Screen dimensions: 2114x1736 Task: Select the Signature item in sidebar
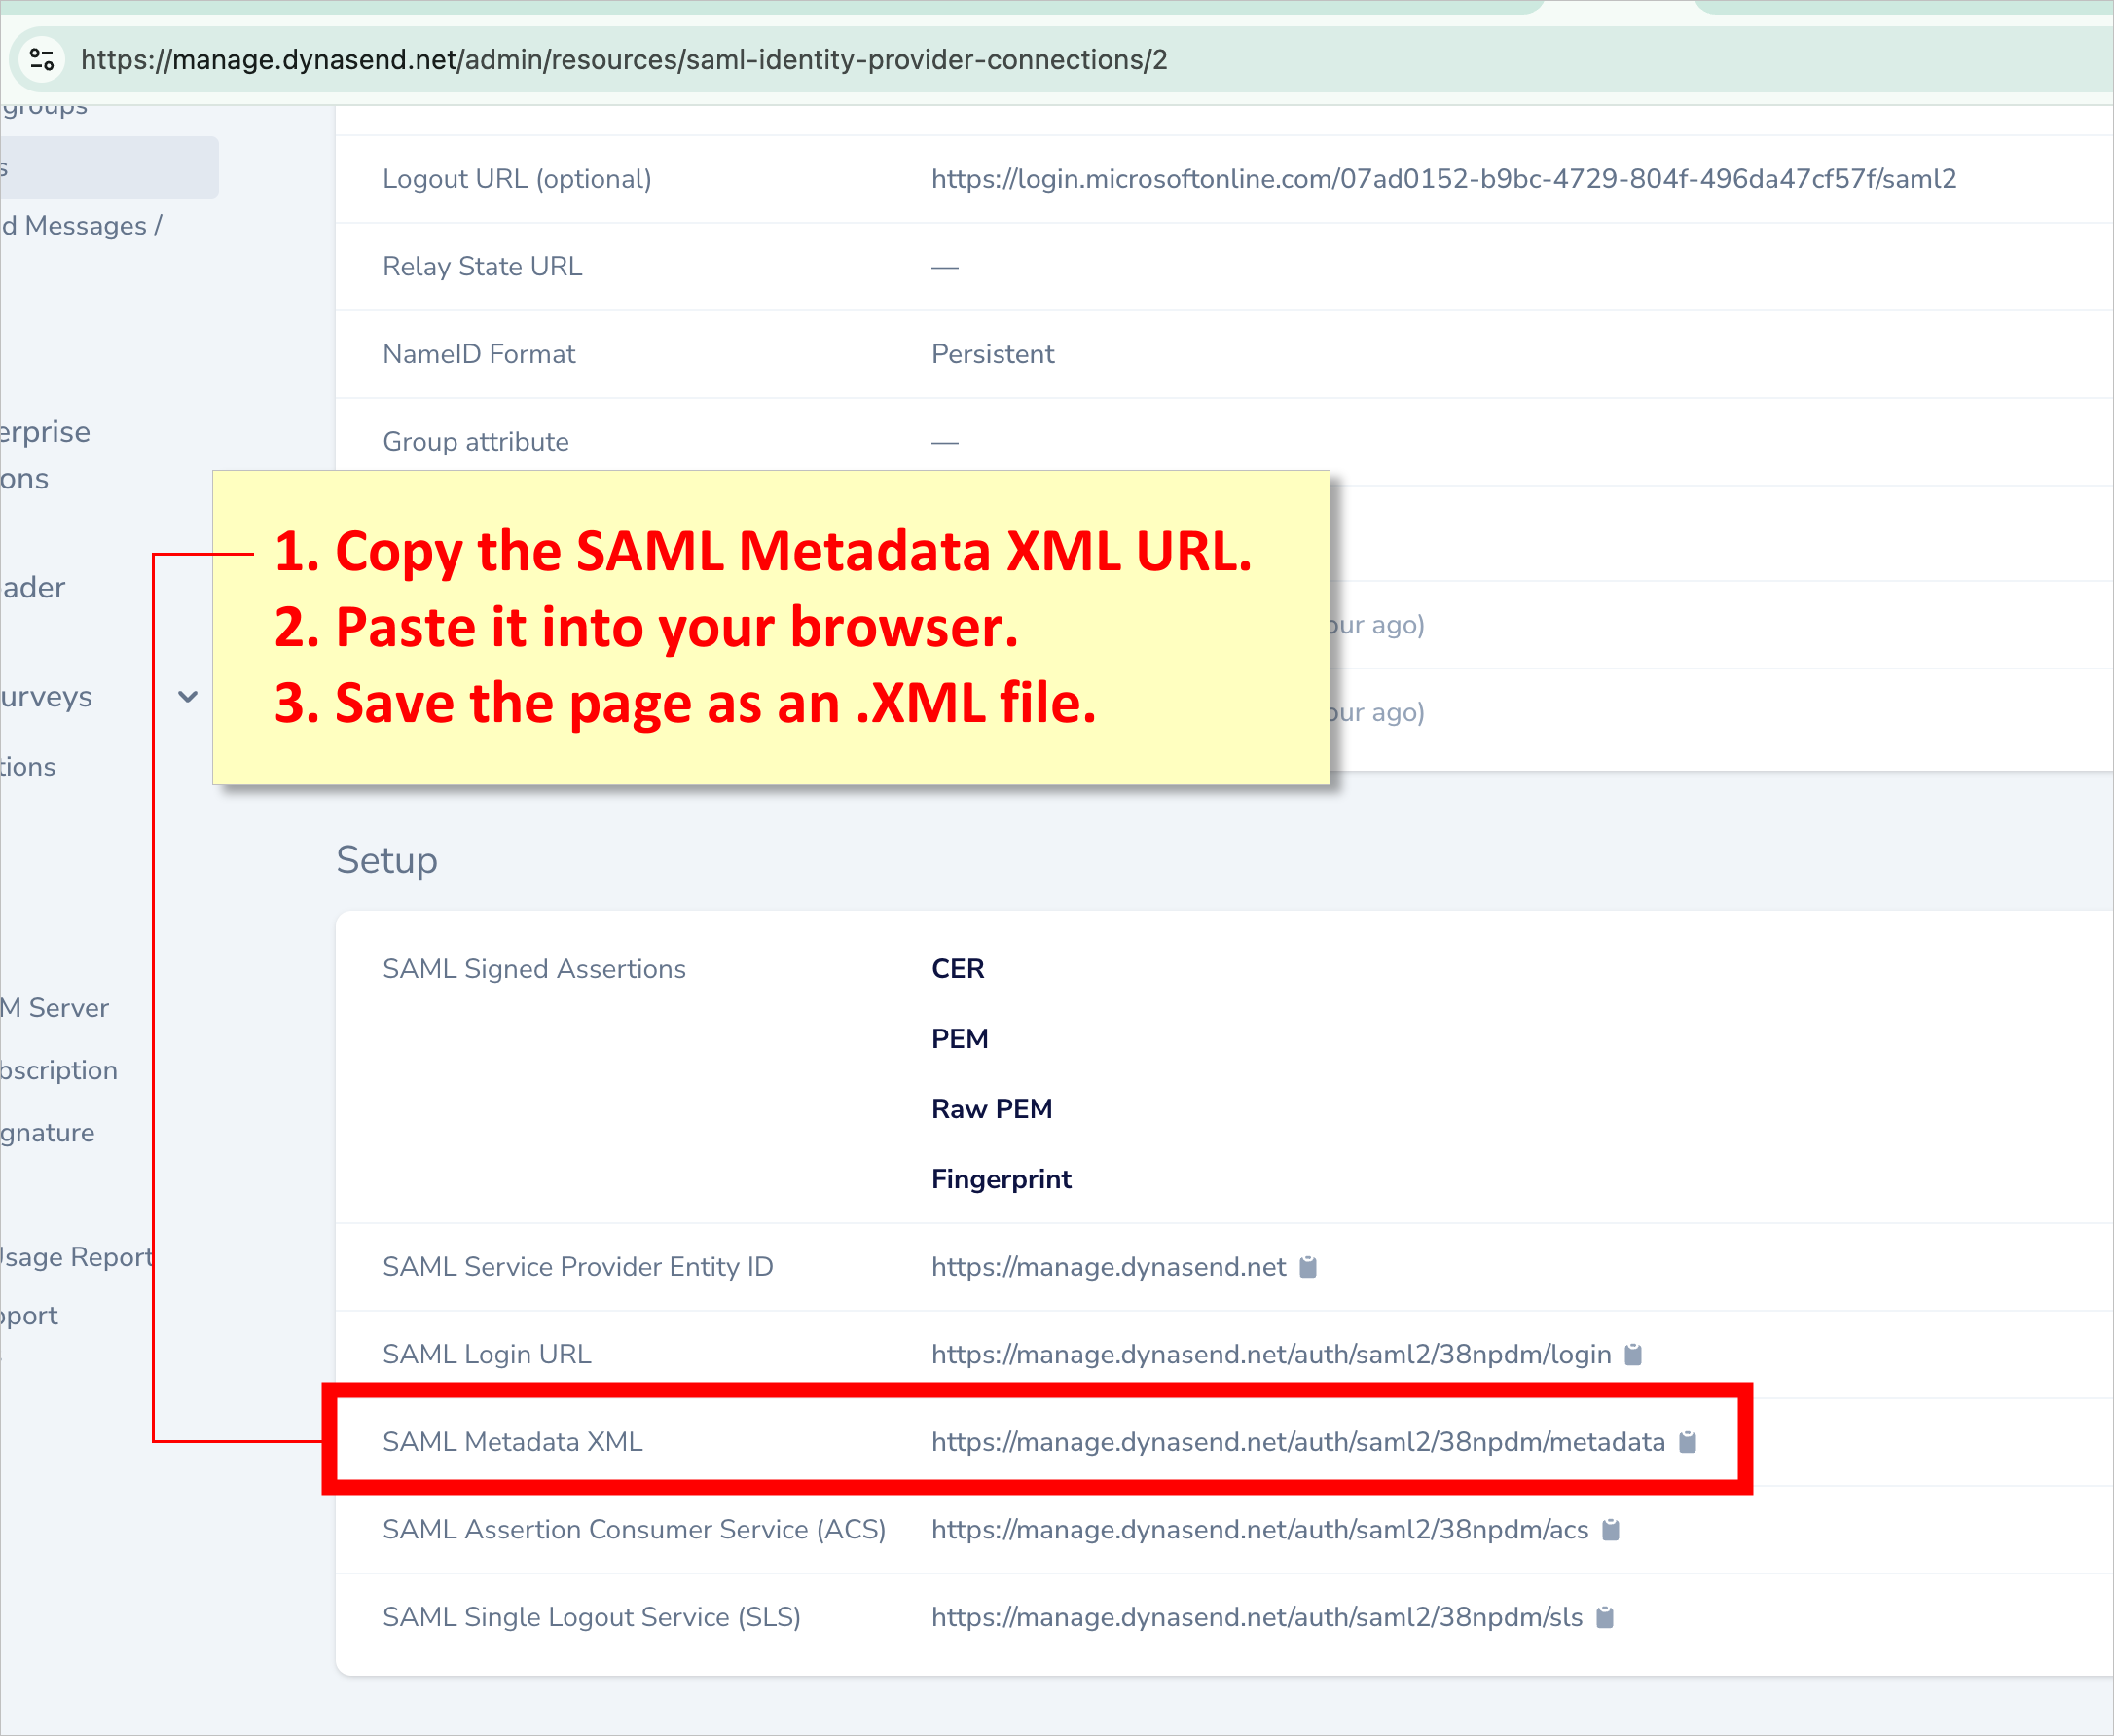(x=46, y=1132)
